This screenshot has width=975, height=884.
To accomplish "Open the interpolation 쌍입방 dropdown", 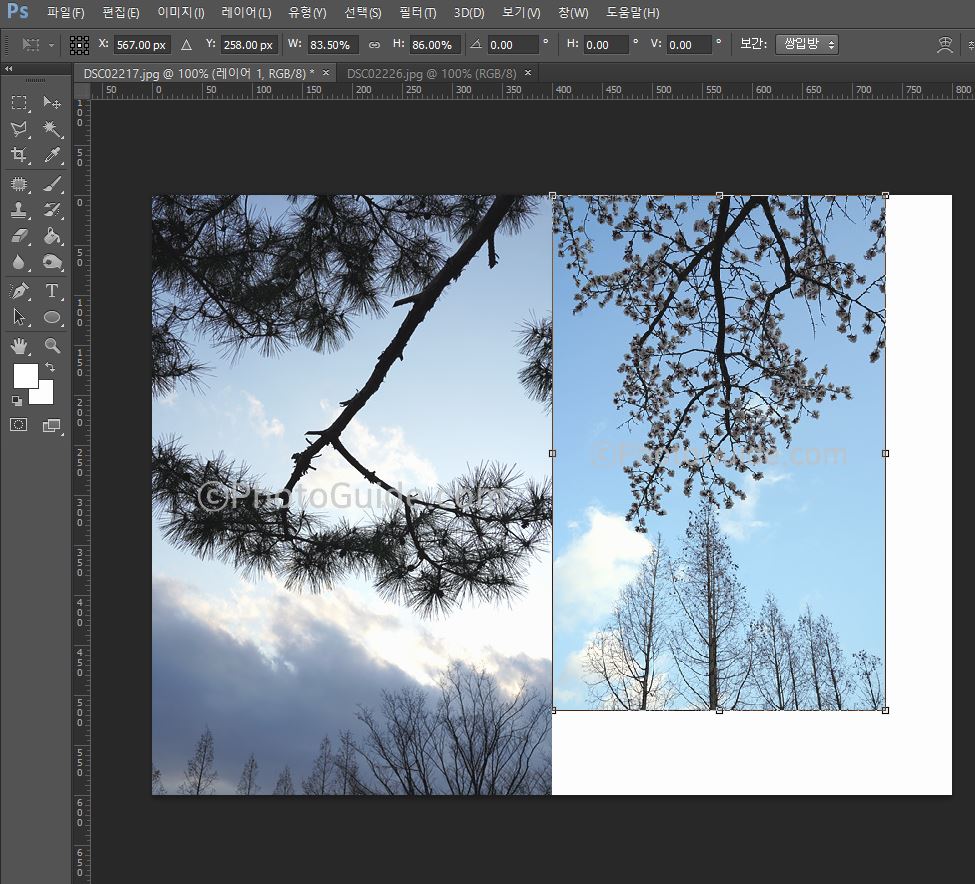I will coord(806,45).
